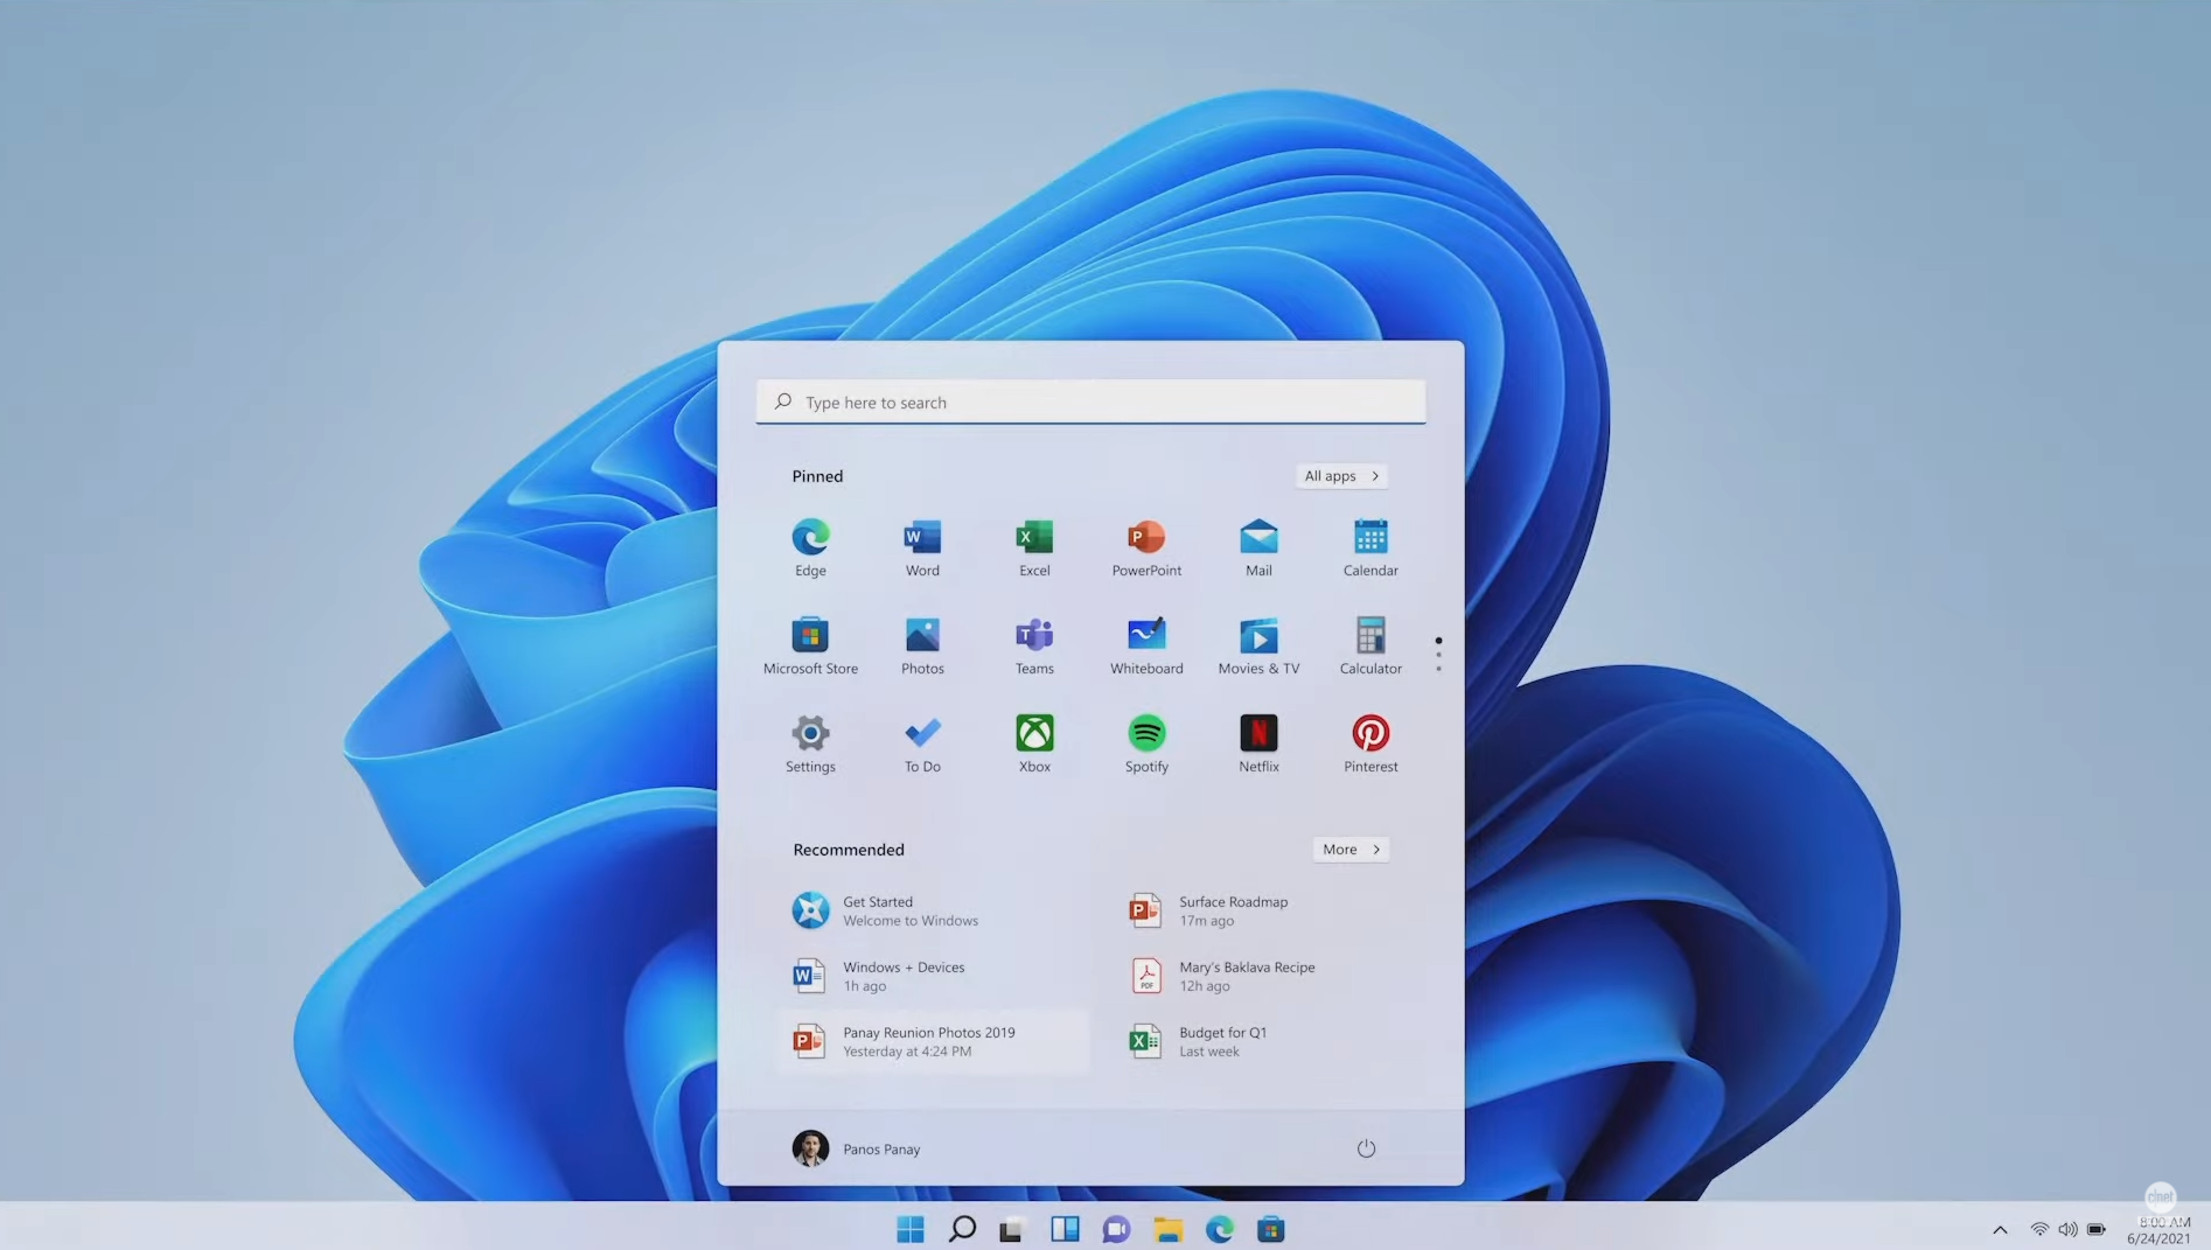Screen dimensions: 2211x1250
Task: Expand All apps list
Action: tap(1339, 475)
